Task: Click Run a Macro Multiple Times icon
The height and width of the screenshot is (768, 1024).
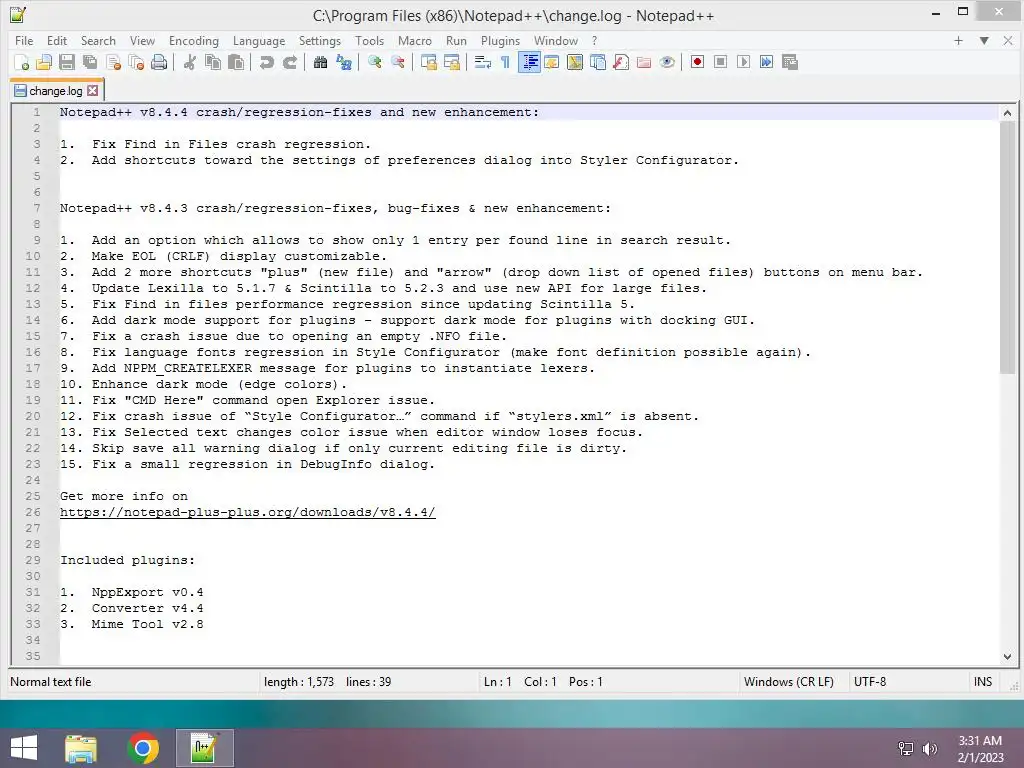Action: pyautogui.click(x=766, y=62)
